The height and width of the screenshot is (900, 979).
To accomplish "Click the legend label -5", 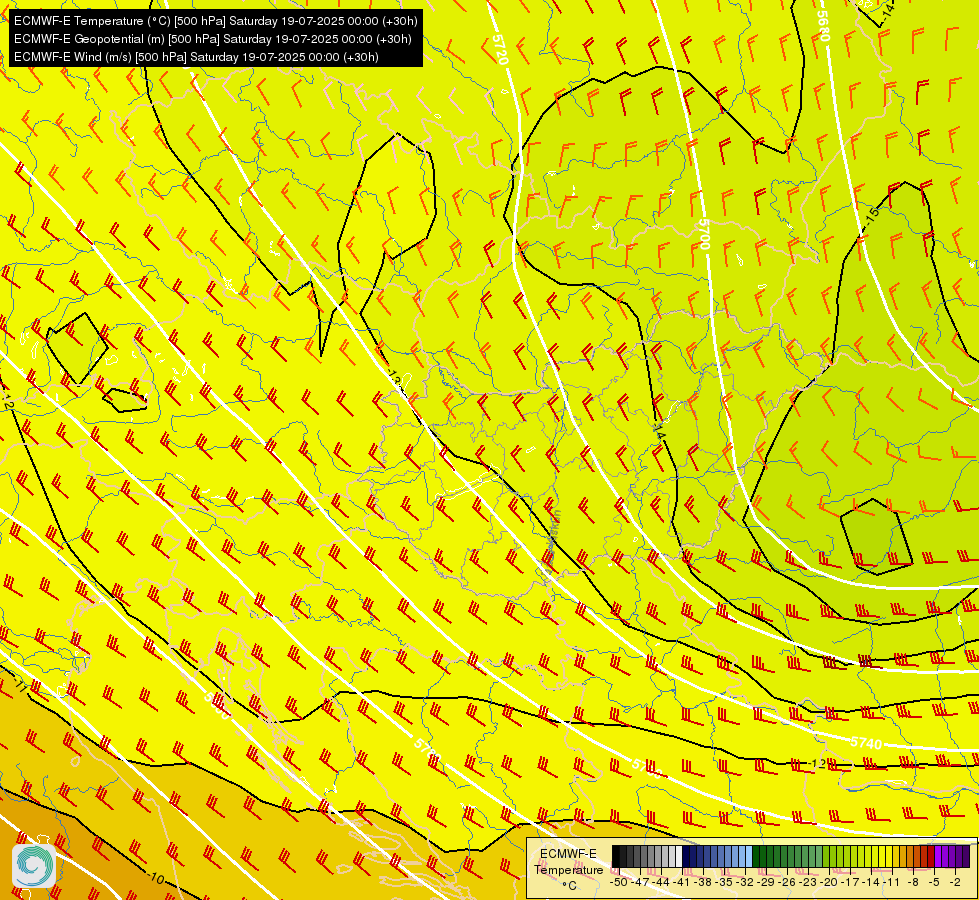I will pyautogui.click(x=933, y=883).
